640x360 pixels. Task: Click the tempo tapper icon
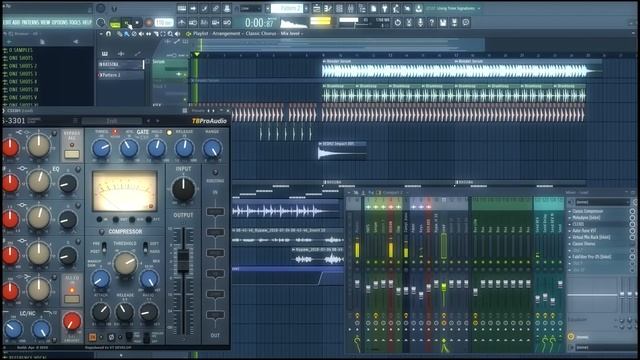pyautogui.click(x=396, y=9)
